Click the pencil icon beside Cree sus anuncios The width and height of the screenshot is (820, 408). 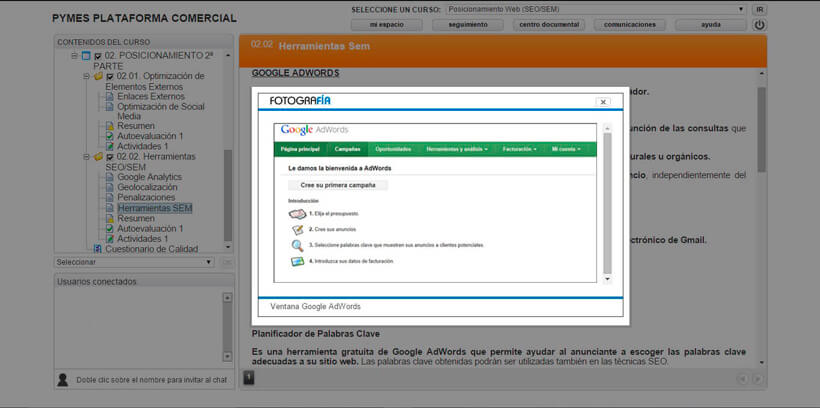(x=298, y=230)
